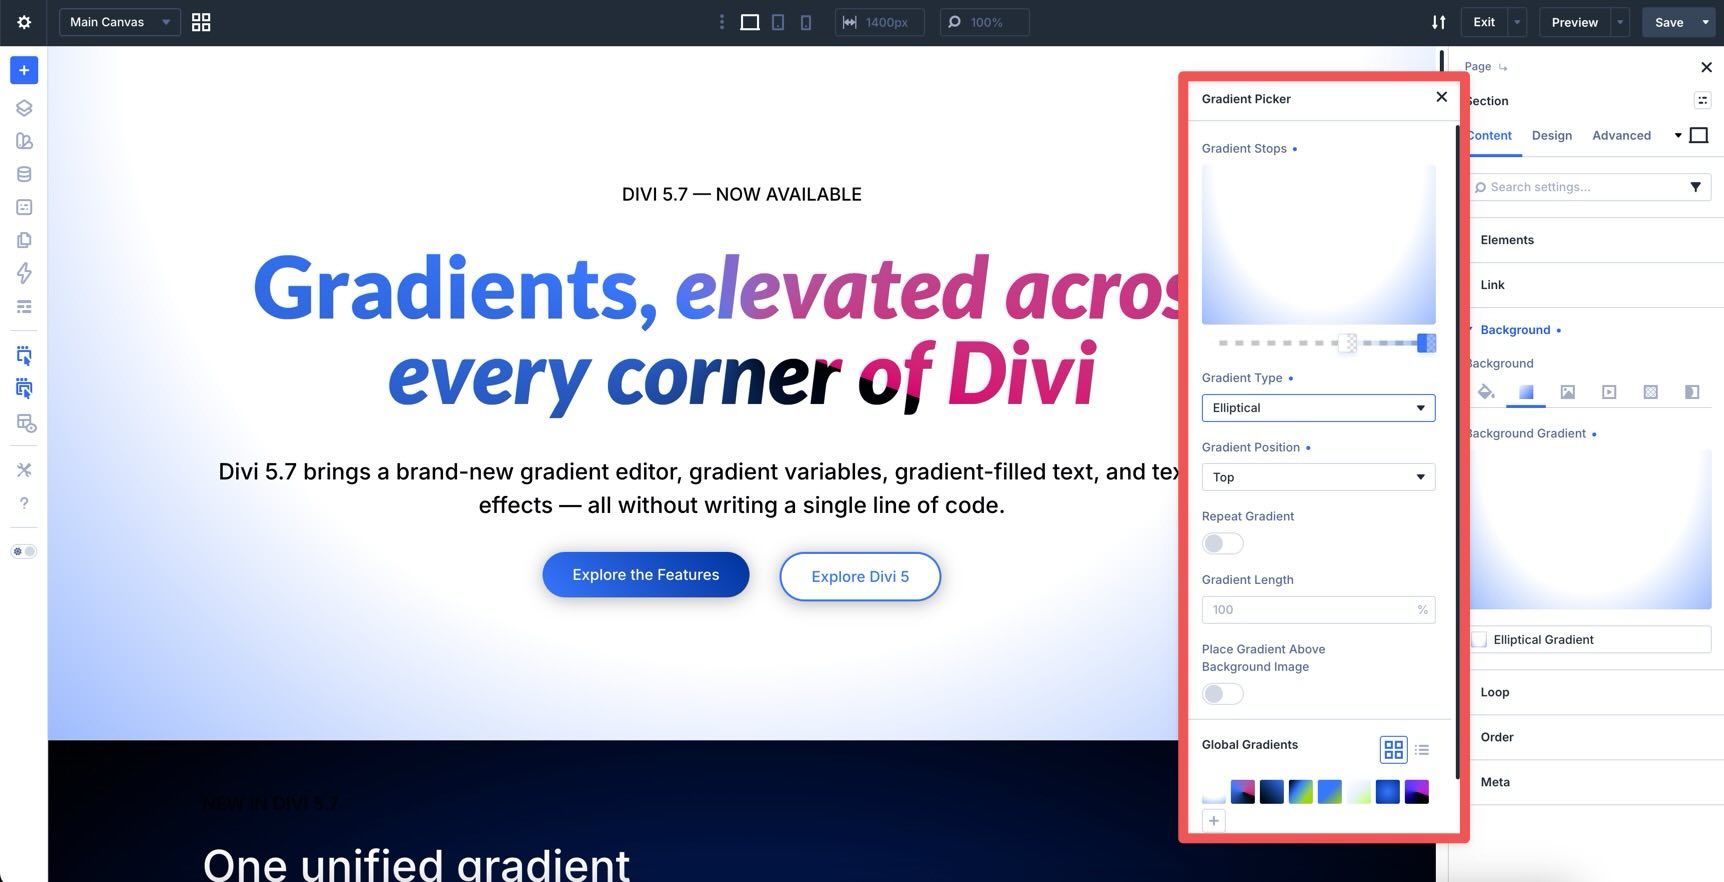Open the design presets swatch icon

[24, 141]
